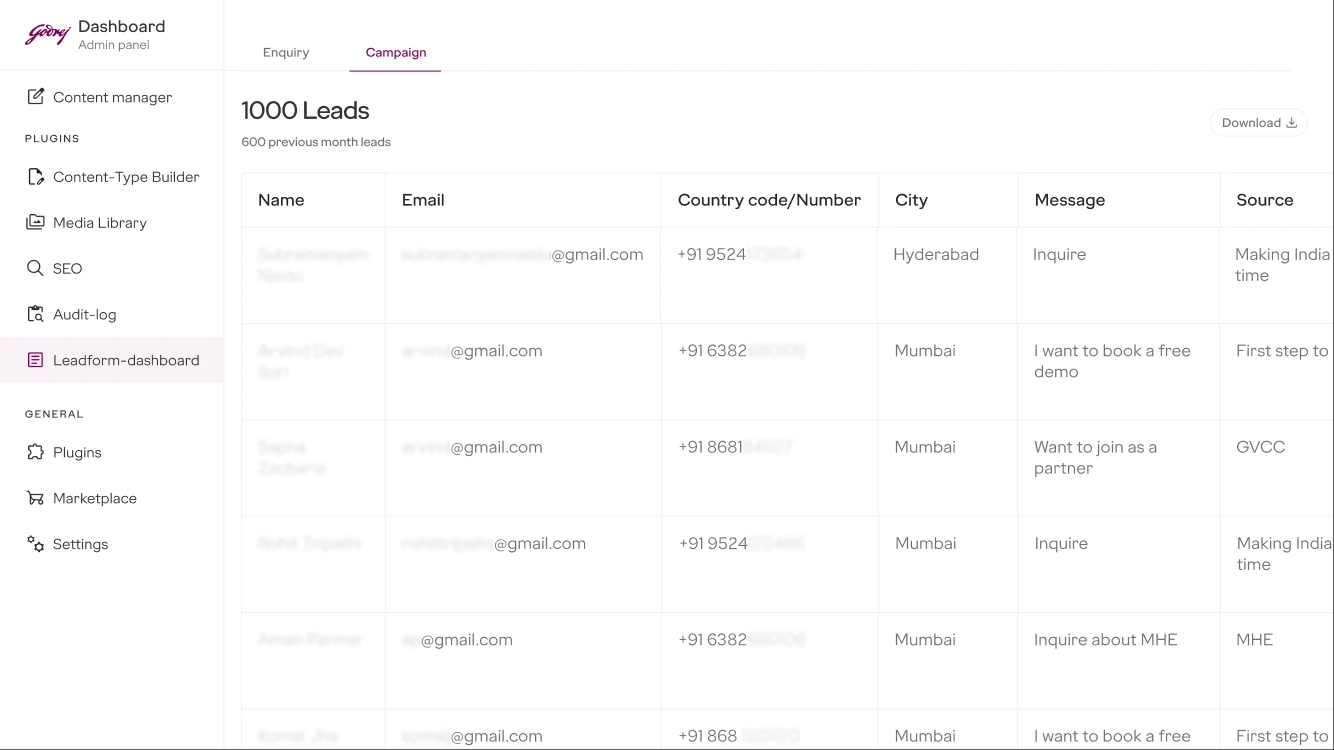This screenshot has width=1334, height=750.
Task: Click the SEO magnifier icon
Action: 35,268
